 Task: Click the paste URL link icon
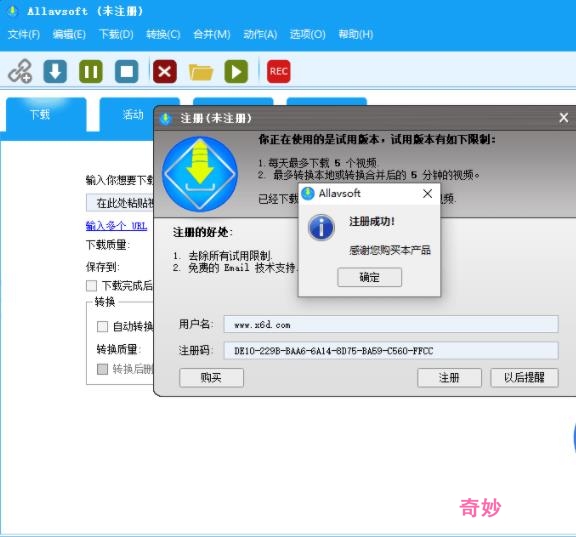pyautogui.click(x=20, y=71)
